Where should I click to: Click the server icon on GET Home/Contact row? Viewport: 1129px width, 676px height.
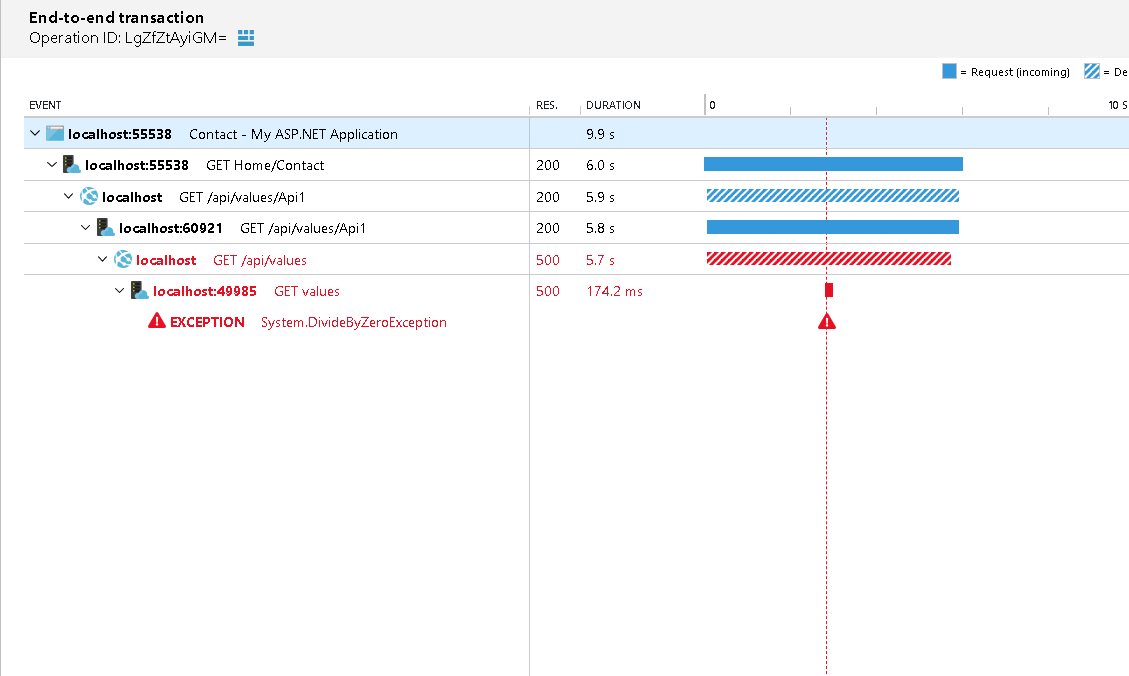pos(72,163)
